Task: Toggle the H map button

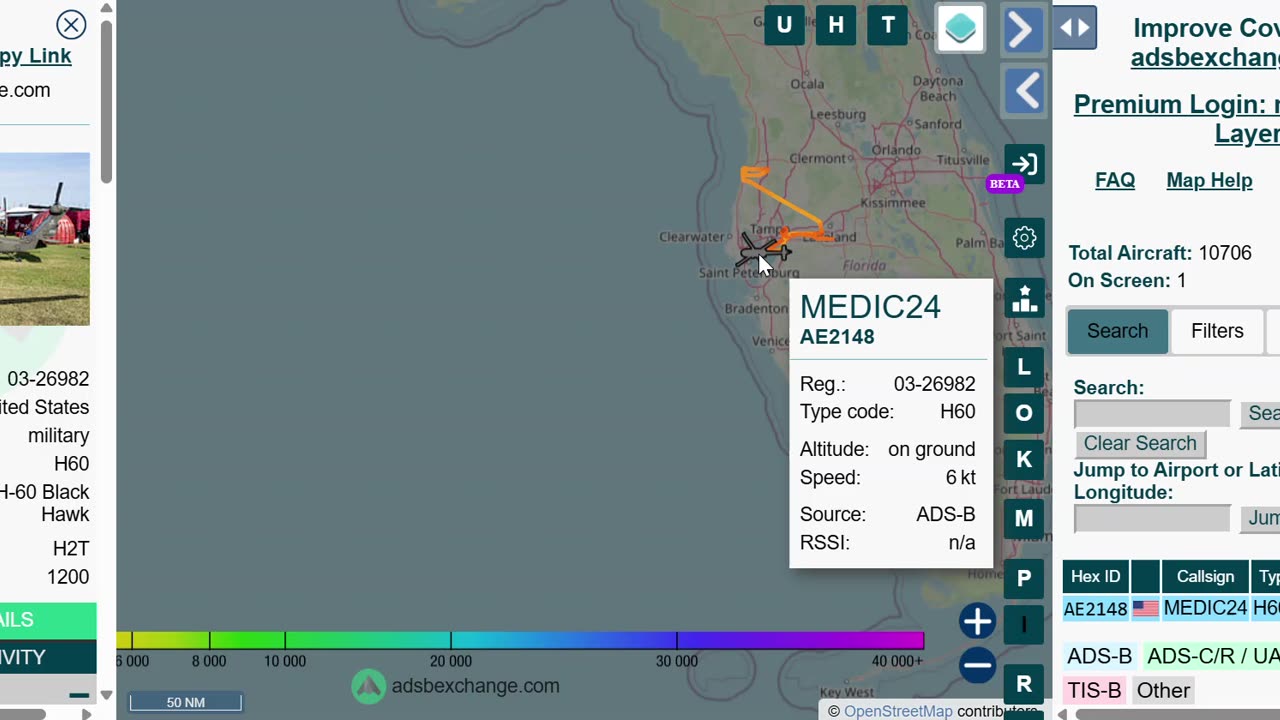Action: click(x=836, y=25)
